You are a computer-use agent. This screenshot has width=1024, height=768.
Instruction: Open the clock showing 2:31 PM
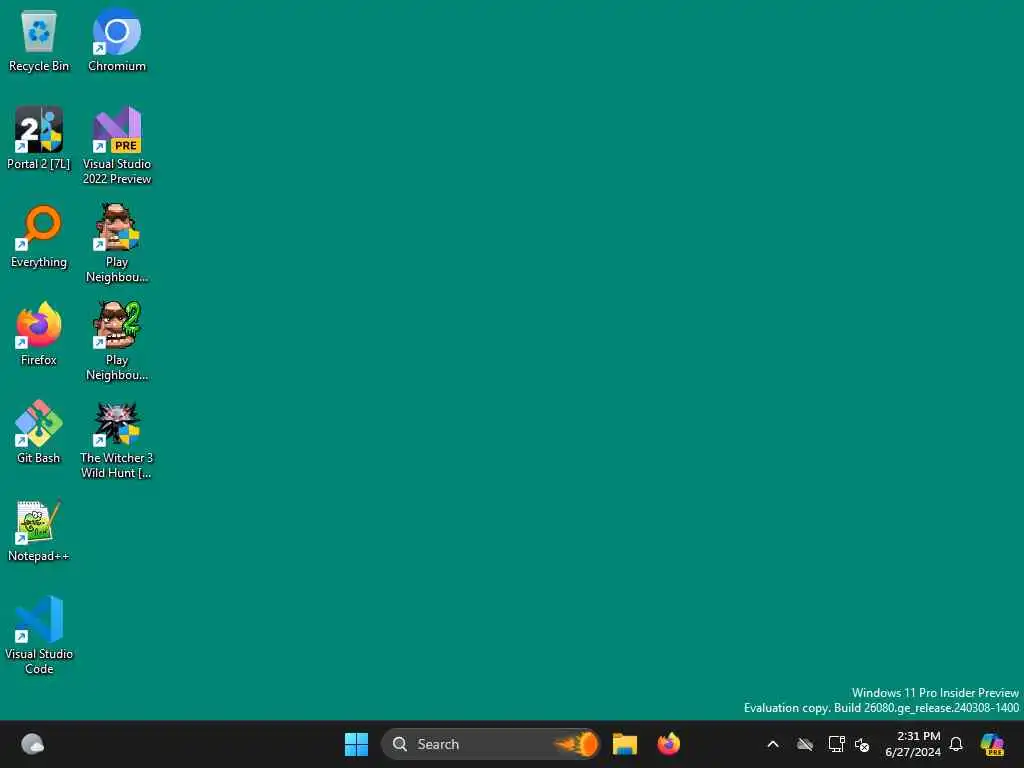click(912, 744)
